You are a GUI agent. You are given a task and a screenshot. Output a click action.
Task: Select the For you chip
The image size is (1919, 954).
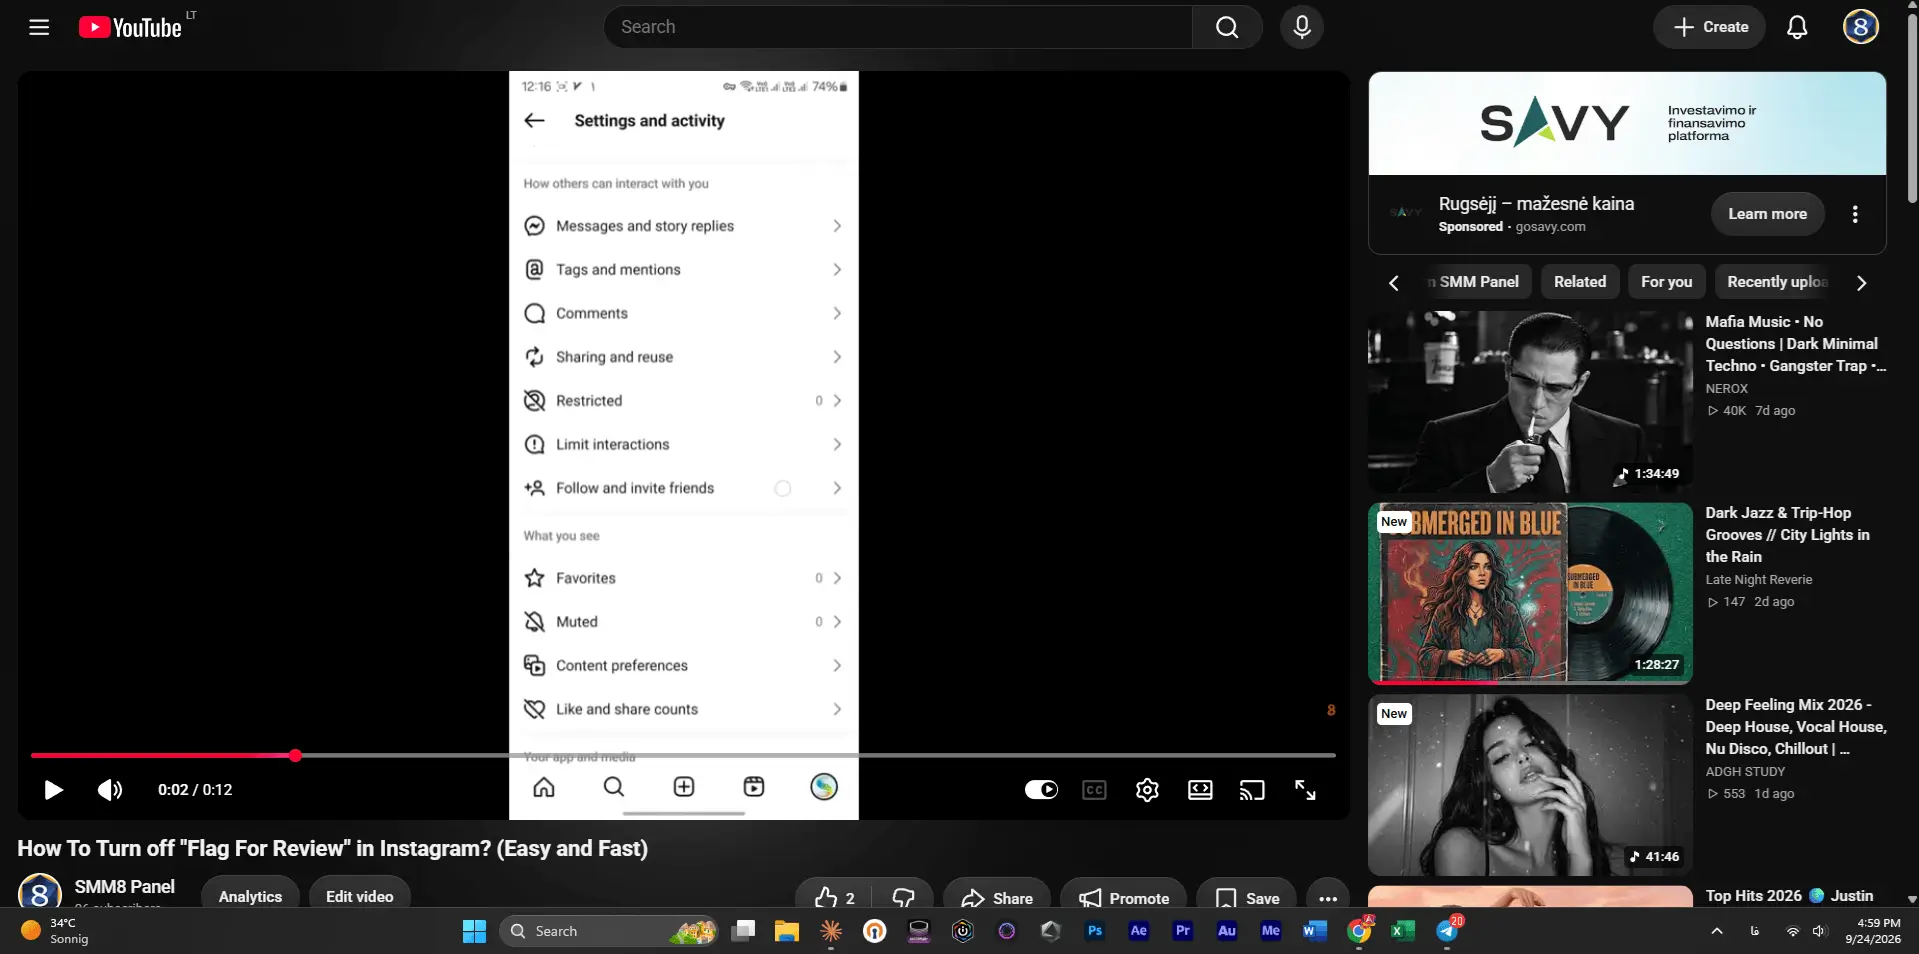click(x=1666, y=282)
